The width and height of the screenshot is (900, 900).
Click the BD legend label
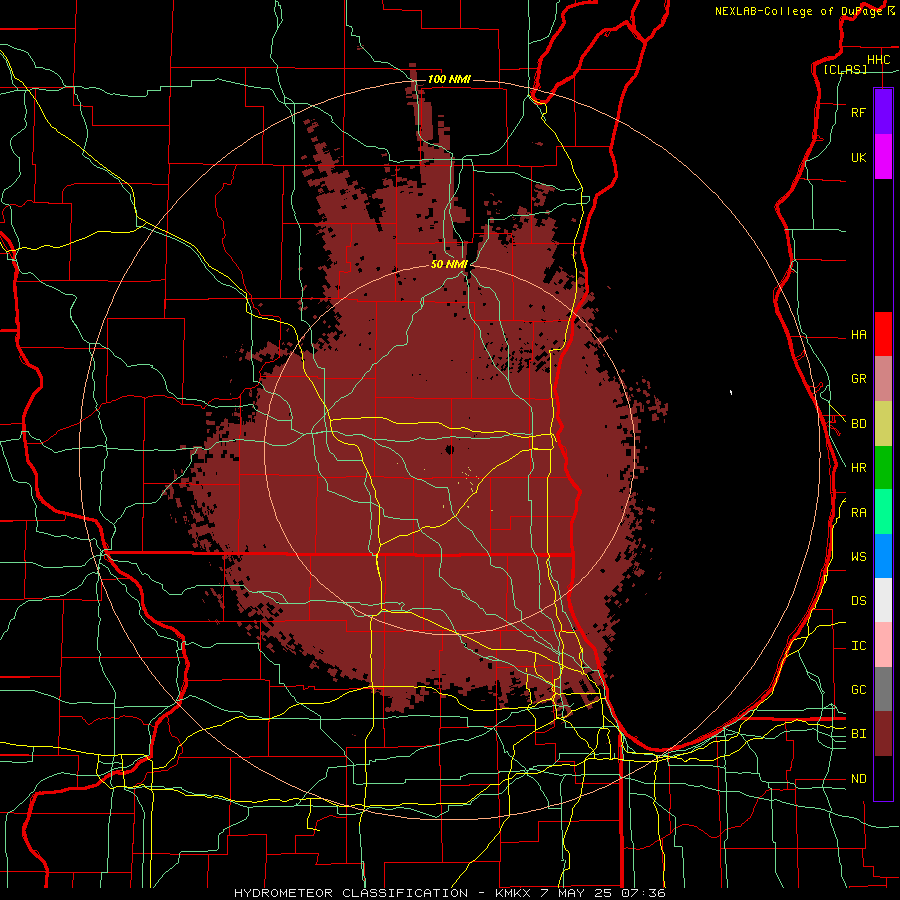(x=858, y=424)
